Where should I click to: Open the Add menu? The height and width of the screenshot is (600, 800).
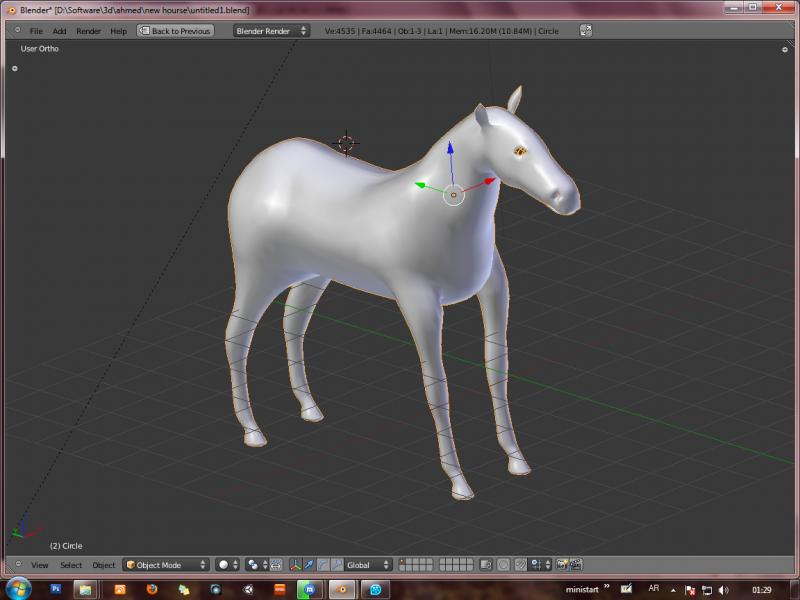tap(59, 31)
